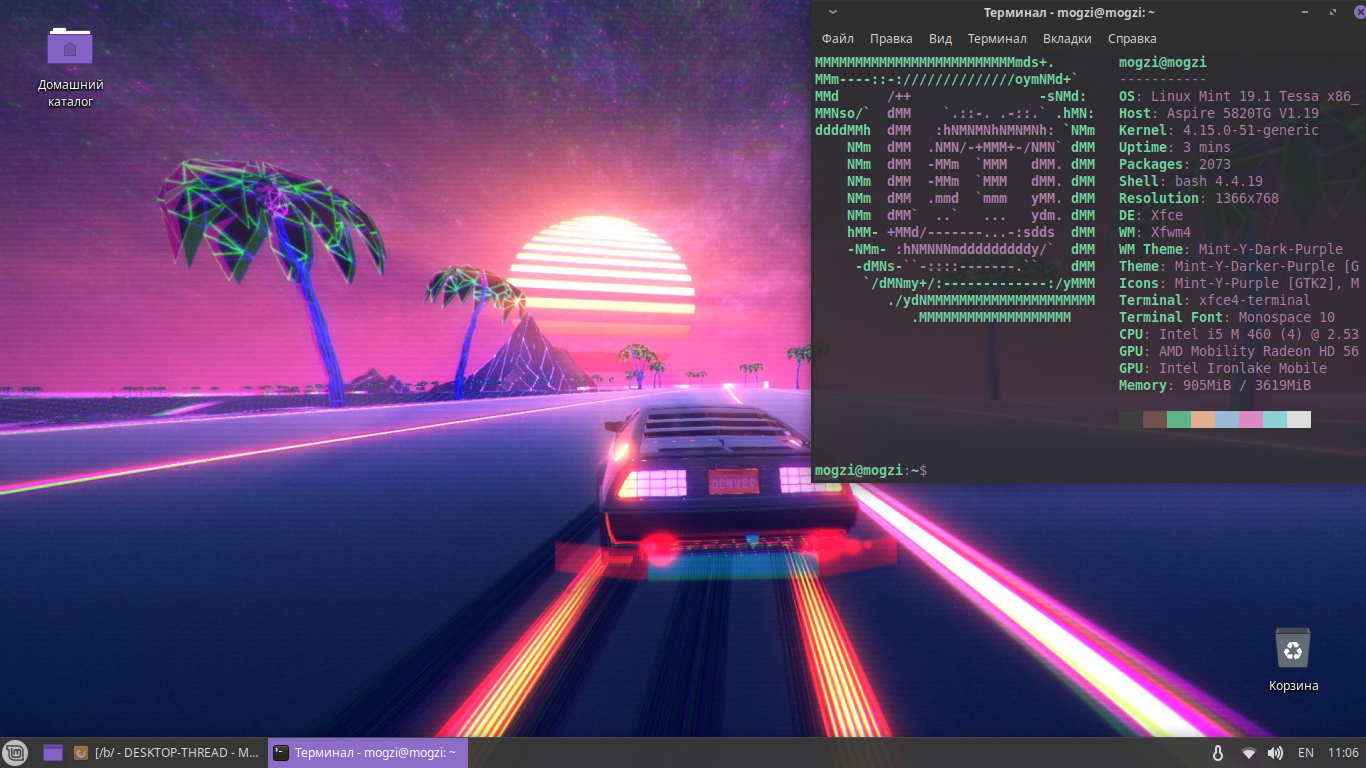Switch keyboard layout via EN indicator

click(1306, 753)
